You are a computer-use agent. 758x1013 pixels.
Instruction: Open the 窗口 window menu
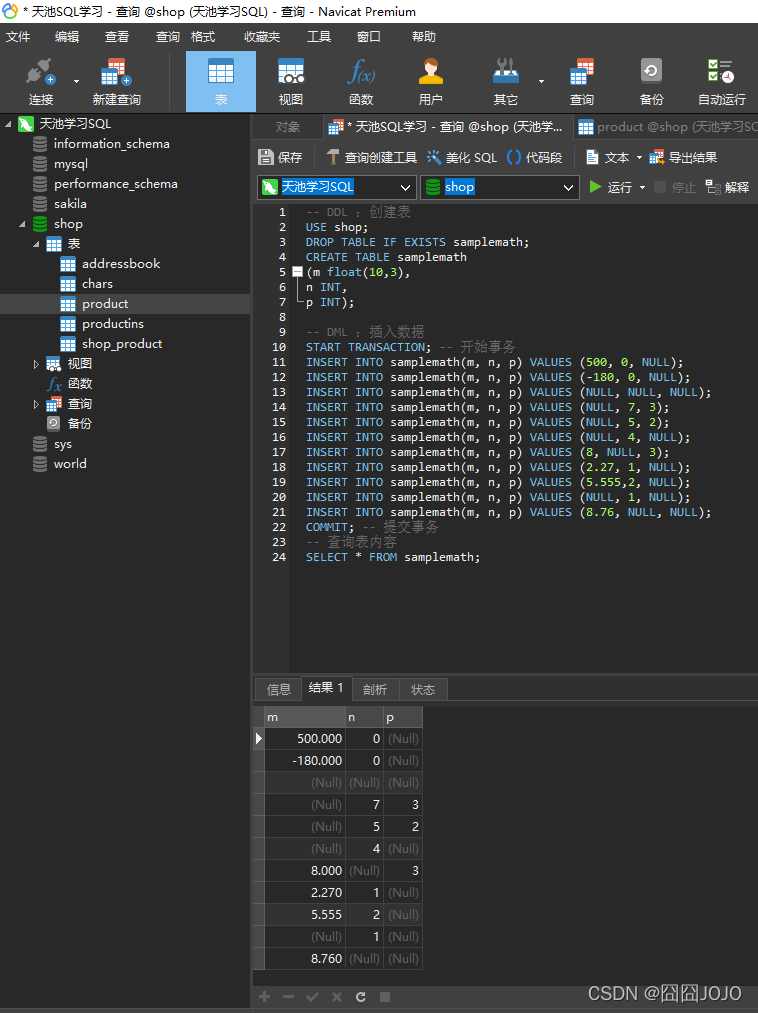369,37
